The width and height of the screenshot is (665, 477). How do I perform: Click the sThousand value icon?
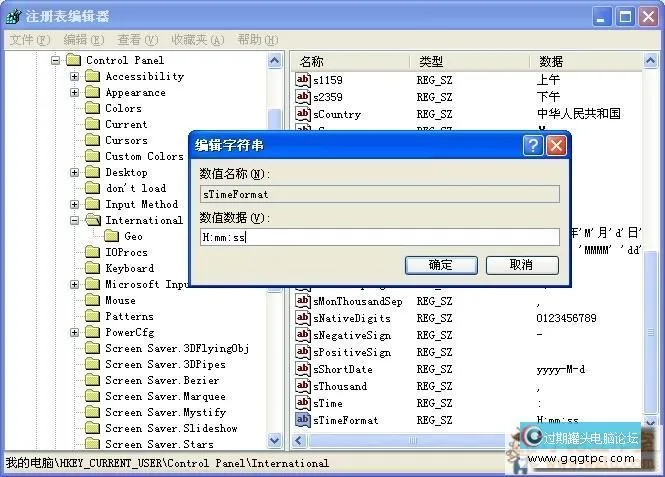[303, 385]
